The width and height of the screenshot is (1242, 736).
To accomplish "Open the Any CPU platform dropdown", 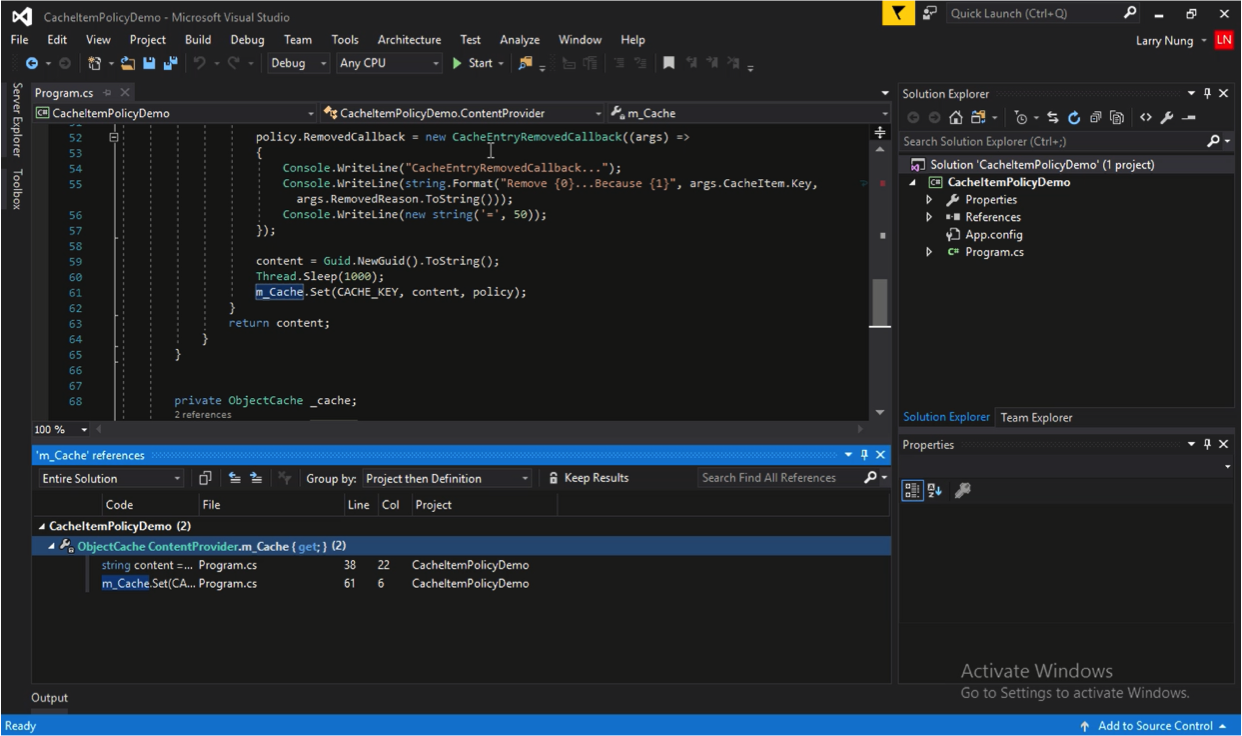I will (389, 63).
